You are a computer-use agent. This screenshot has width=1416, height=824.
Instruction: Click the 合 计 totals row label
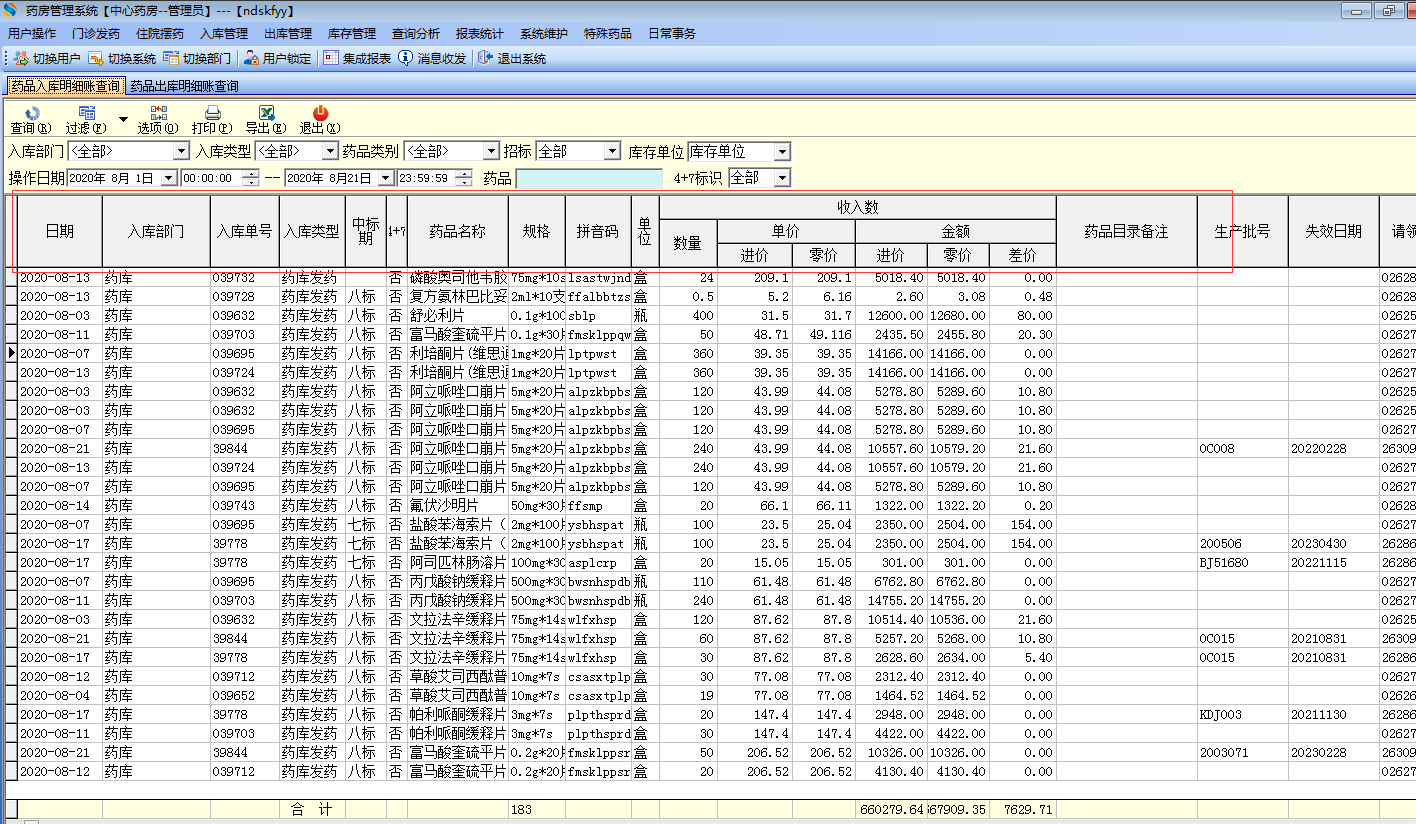[310, 809]
